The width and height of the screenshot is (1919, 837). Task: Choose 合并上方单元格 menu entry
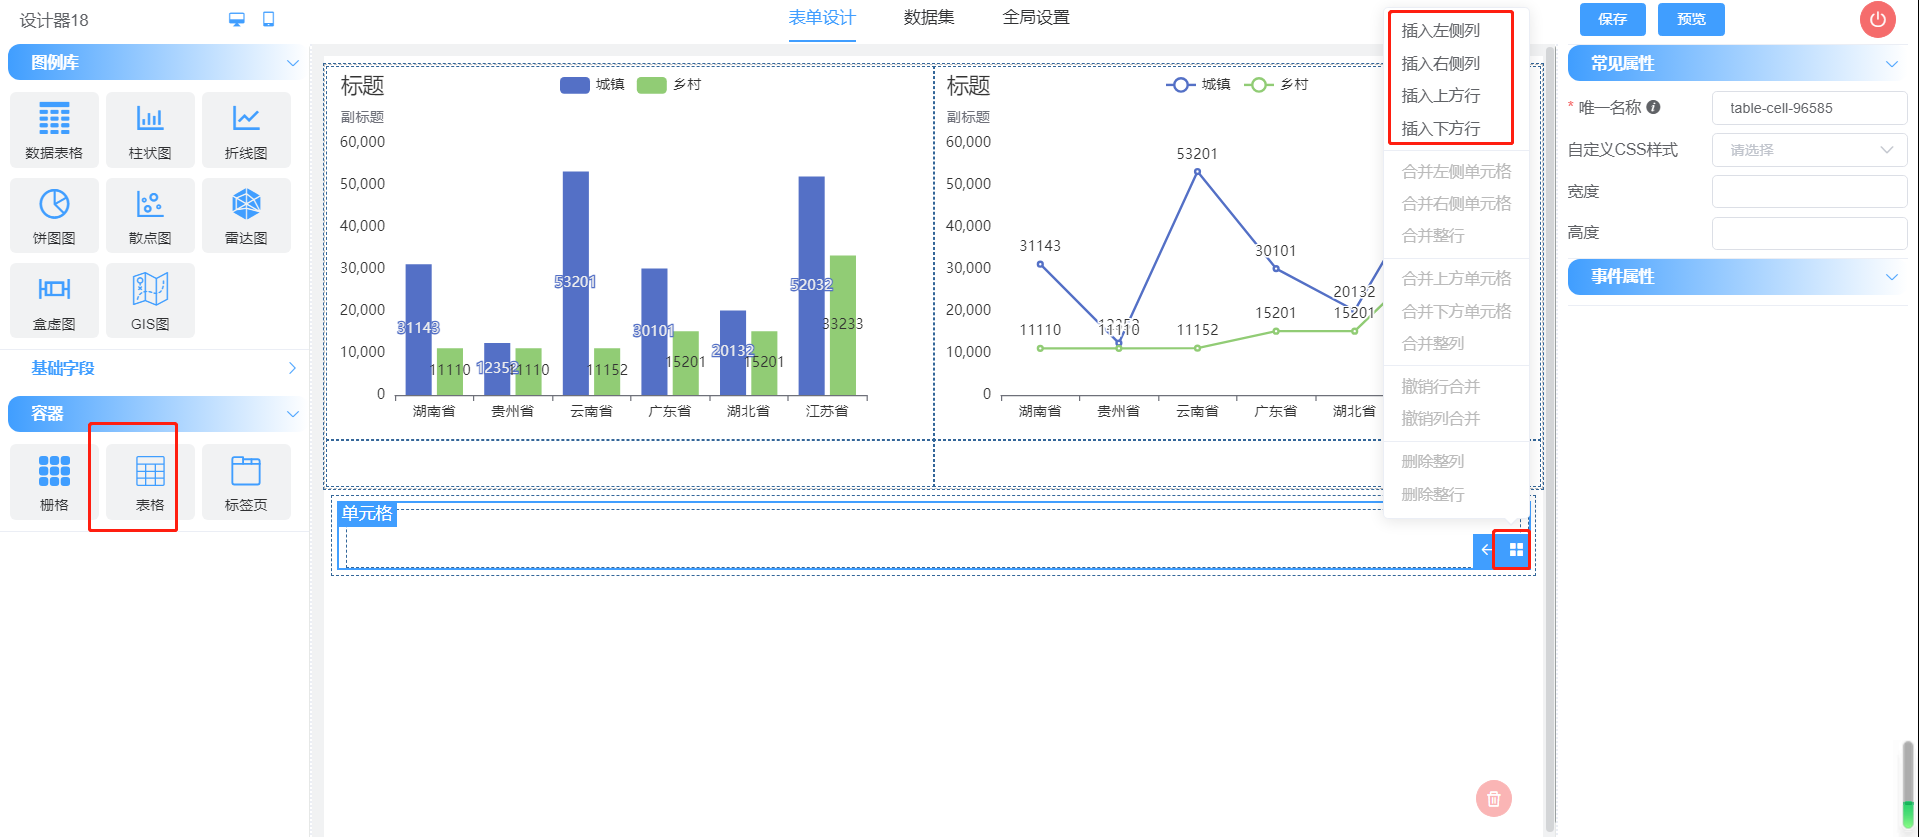click(x=1457, y=279)
